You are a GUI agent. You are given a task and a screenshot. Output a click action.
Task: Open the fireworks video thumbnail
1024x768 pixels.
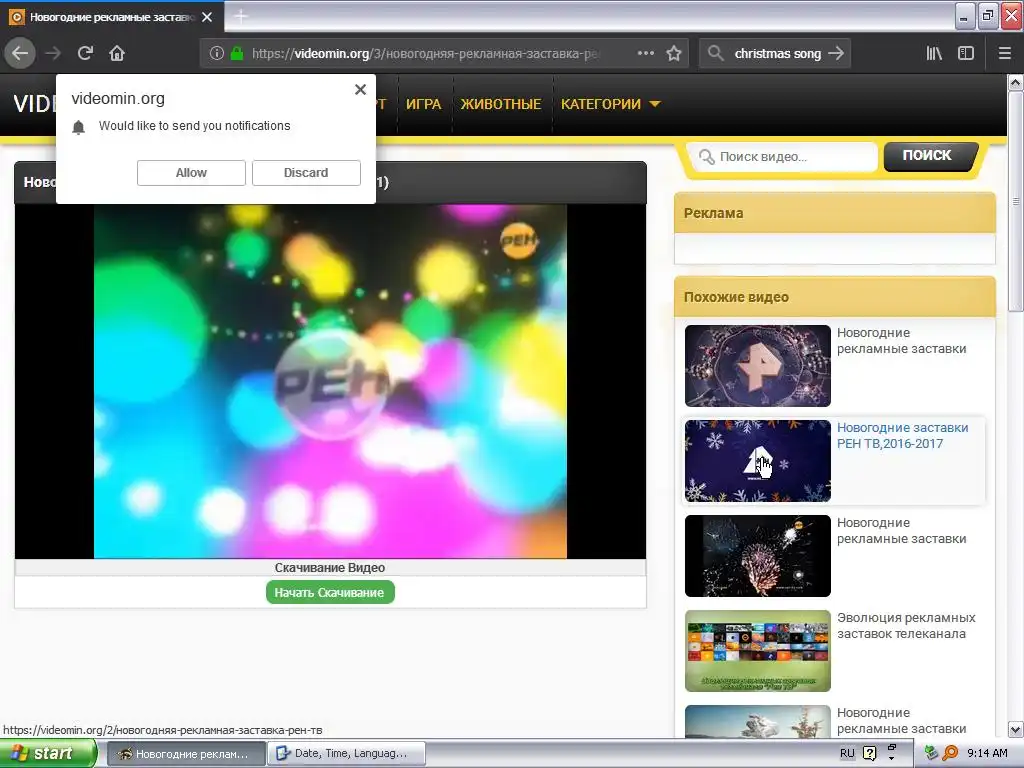758,556
